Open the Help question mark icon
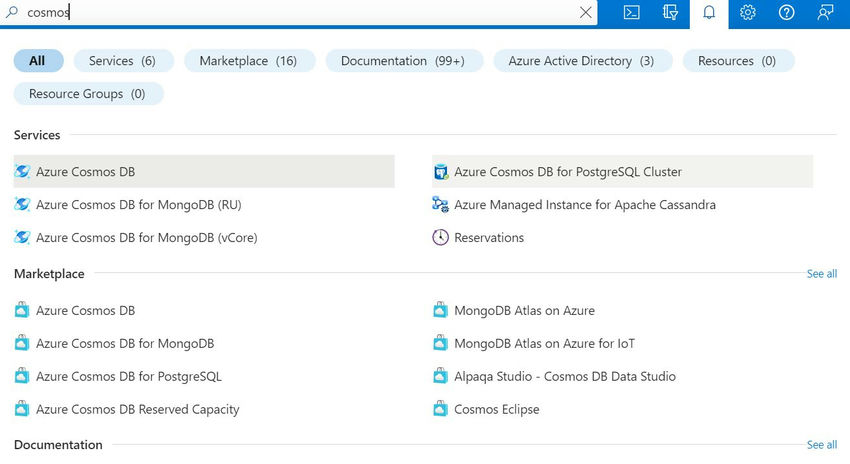The height and width of the screenshot is (464, 850). pyautogui.click(x=786, y=13)
